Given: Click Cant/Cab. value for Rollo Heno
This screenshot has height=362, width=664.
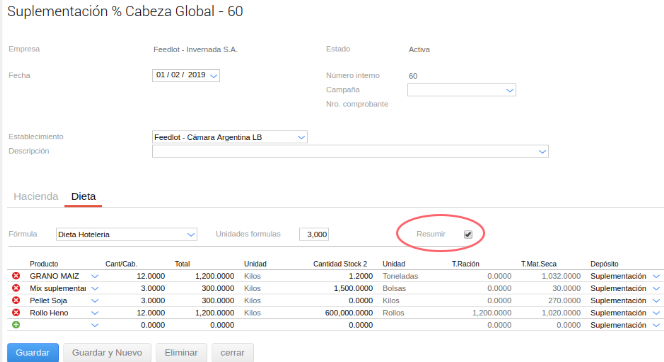Looking at the screenshot, I should [151, 313].
